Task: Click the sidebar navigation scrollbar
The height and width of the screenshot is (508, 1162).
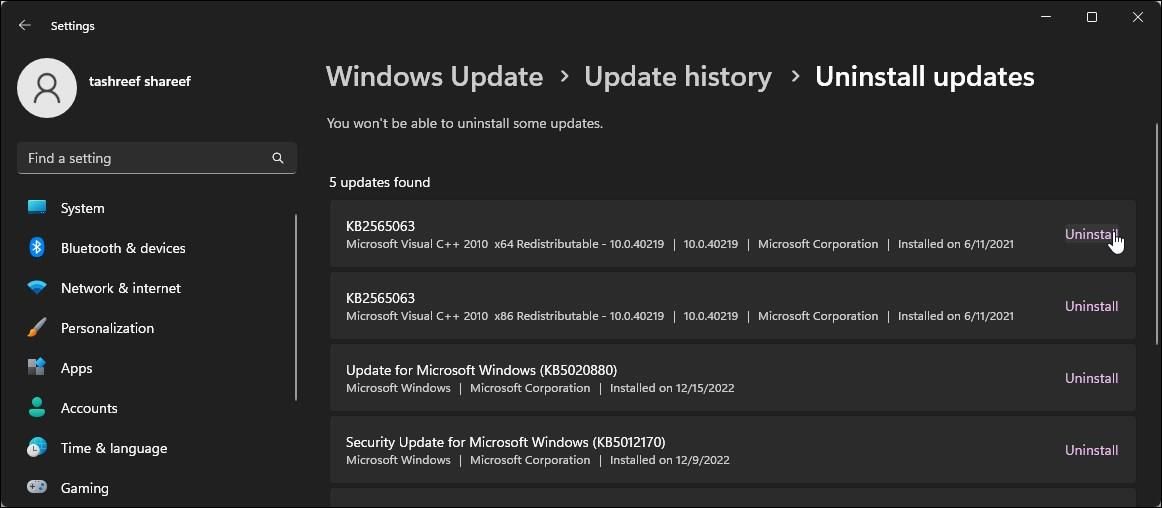Action: pos(296,307)
